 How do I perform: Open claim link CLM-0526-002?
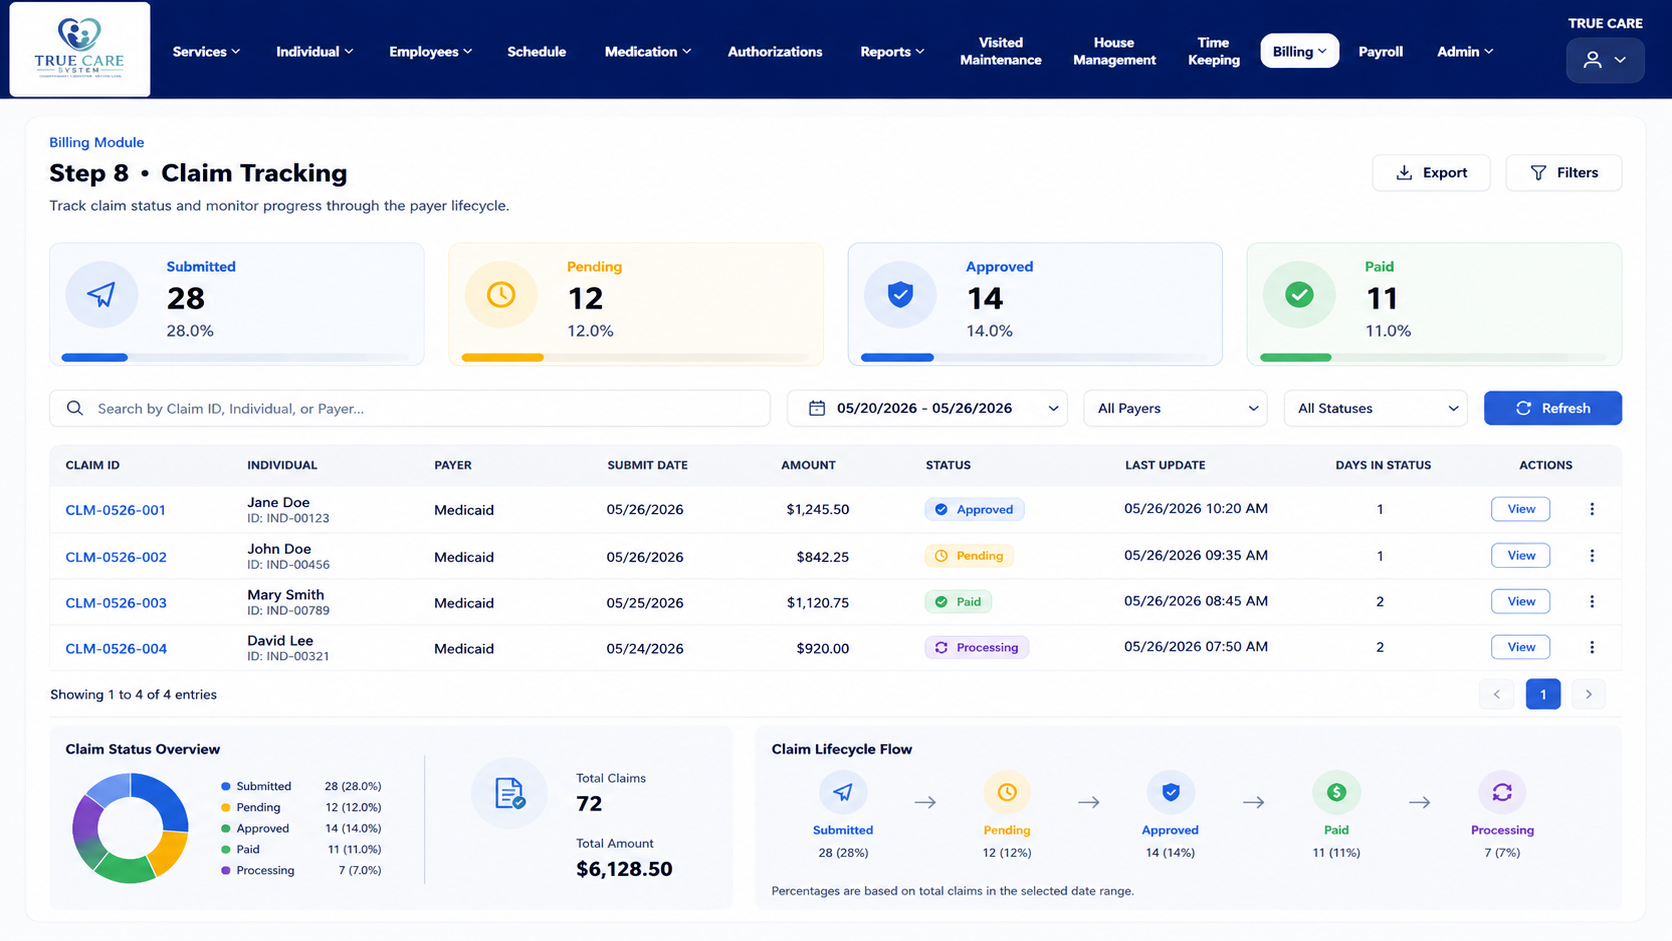116,557
